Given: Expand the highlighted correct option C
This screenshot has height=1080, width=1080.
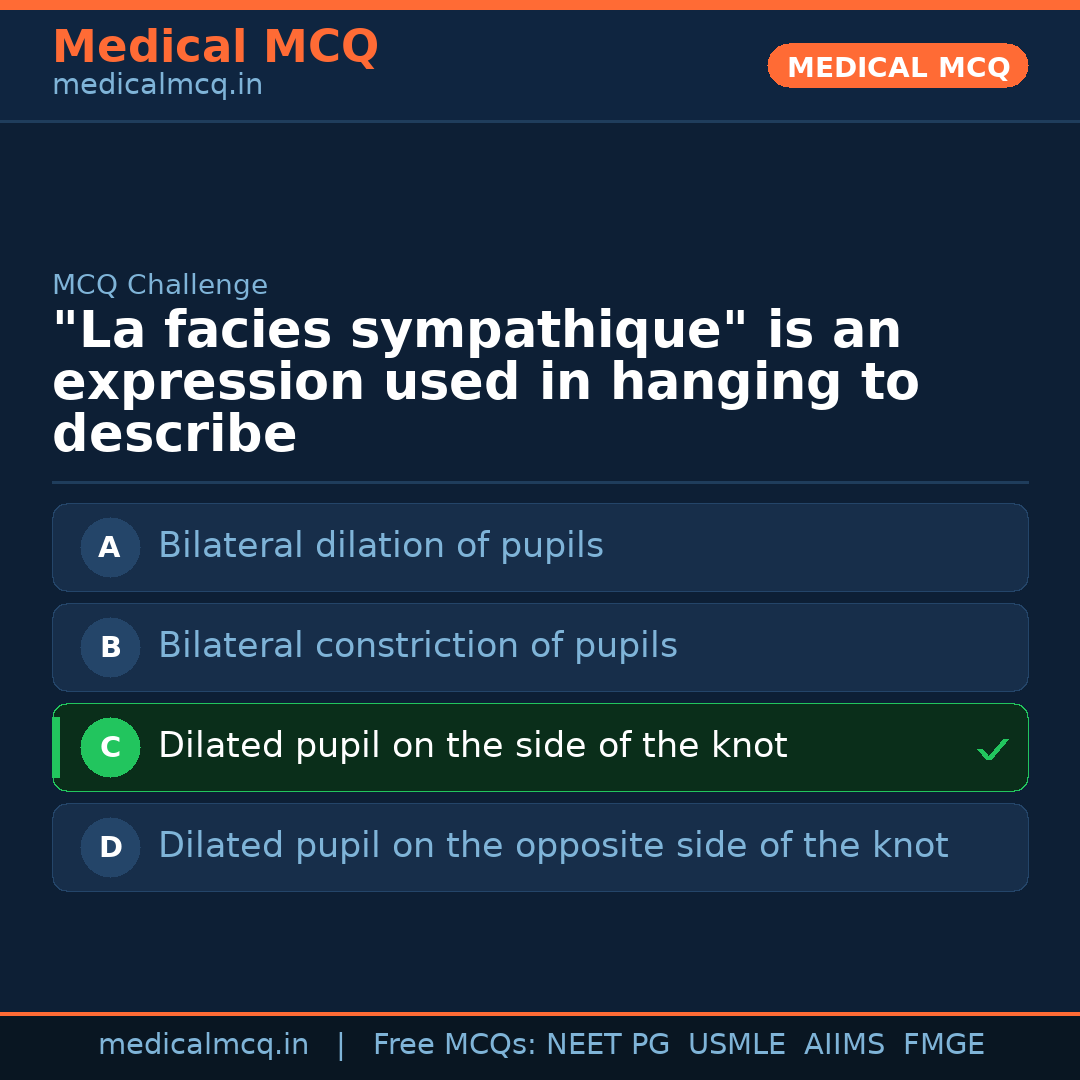Looking at the screenshot, I should tap(540, 747).
